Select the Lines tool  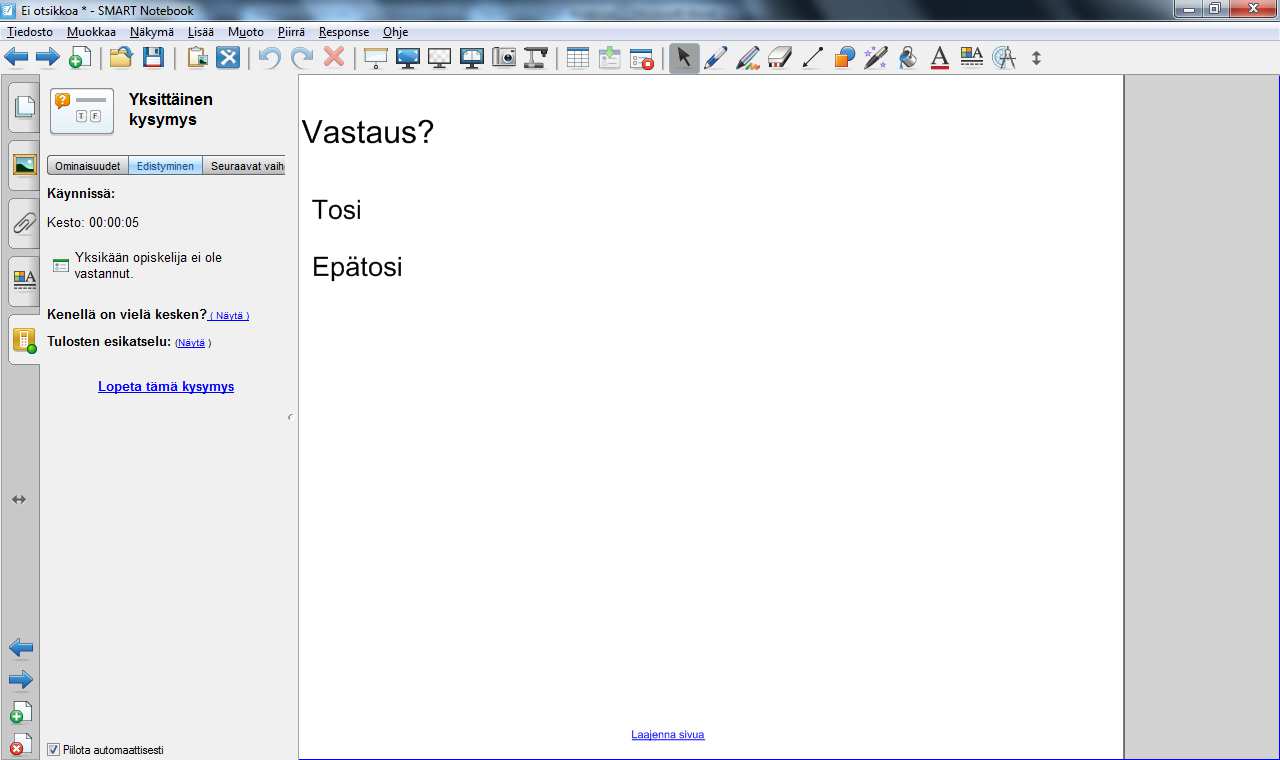pos(812,58)
